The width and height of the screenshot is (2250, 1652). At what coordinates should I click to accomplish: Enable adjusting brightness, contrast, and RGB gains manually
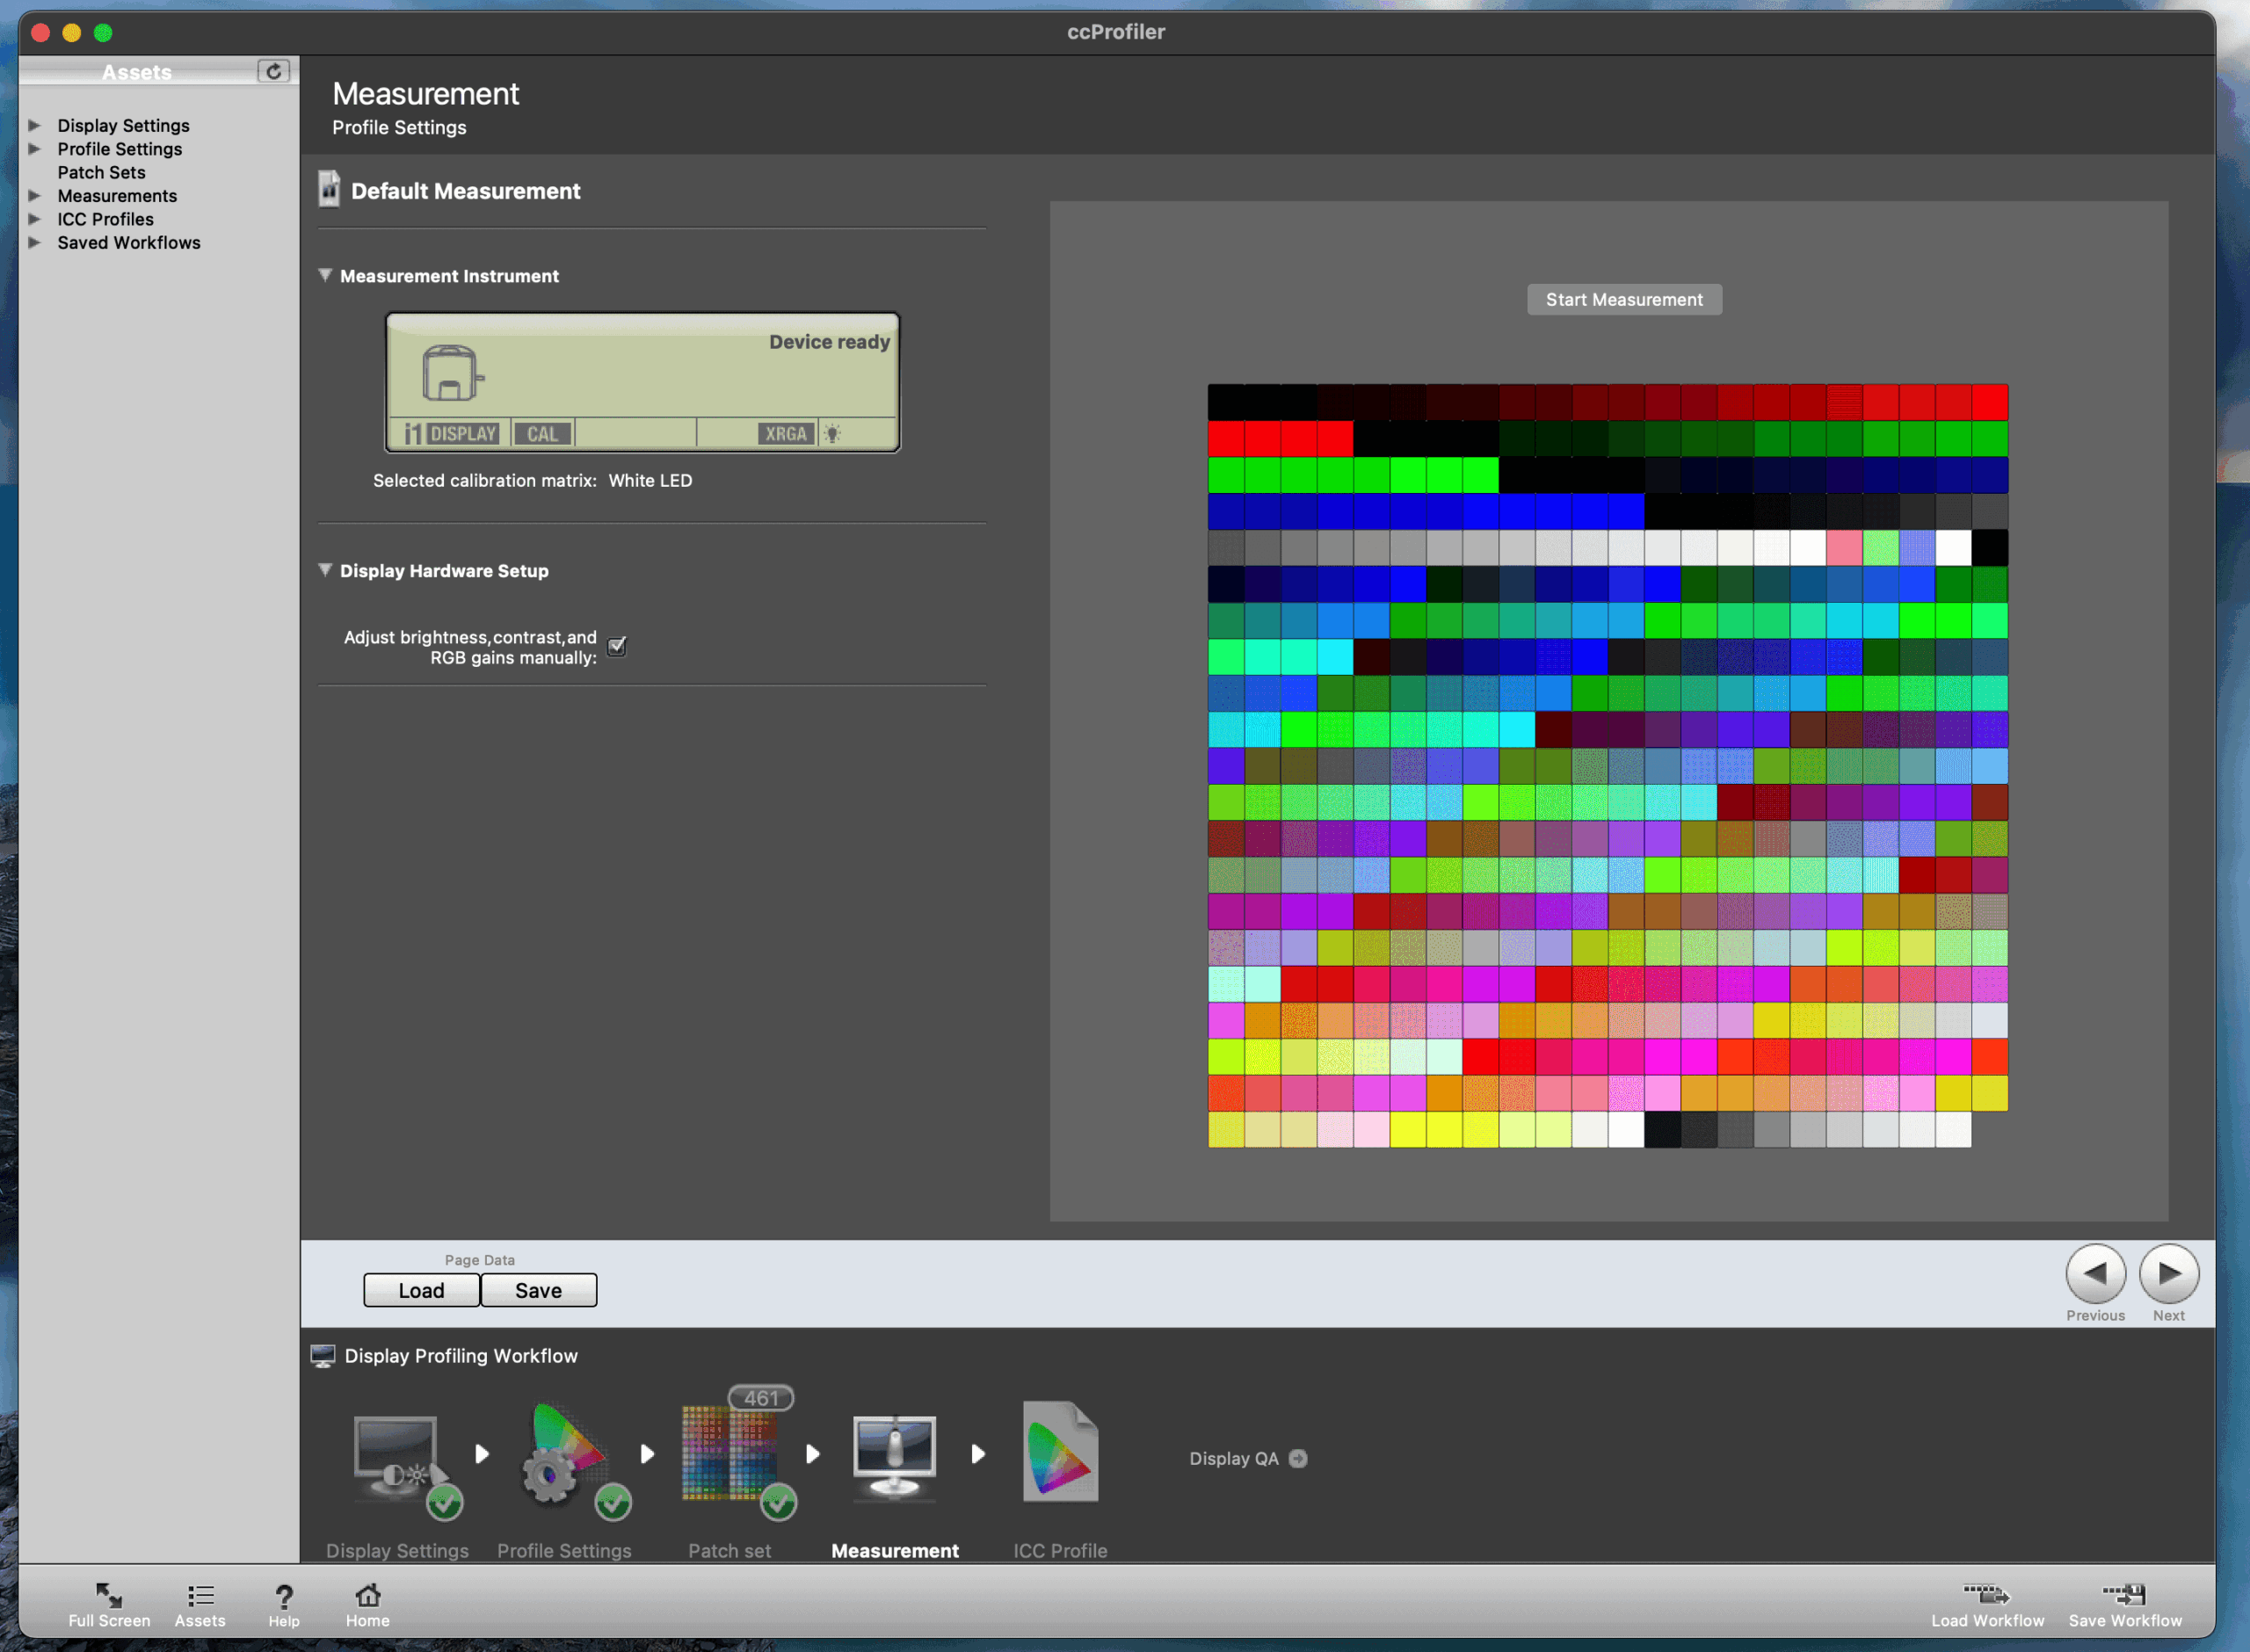(x=616, y=646)
